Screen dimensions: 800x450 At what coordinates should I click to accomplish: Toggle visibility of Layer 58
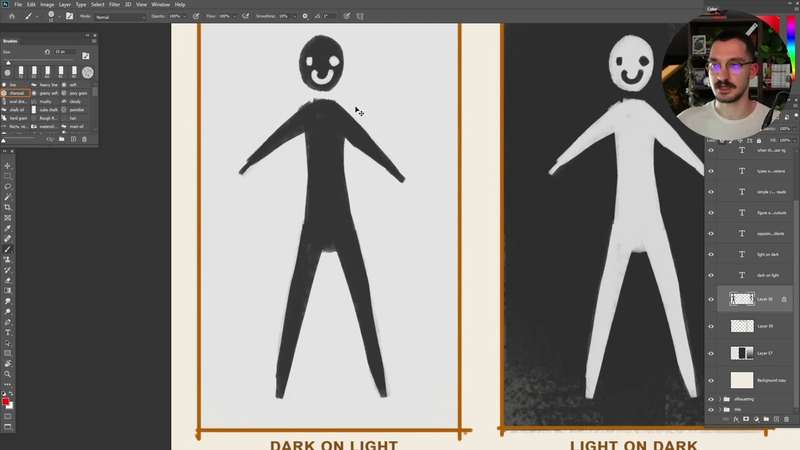(711, 299)
